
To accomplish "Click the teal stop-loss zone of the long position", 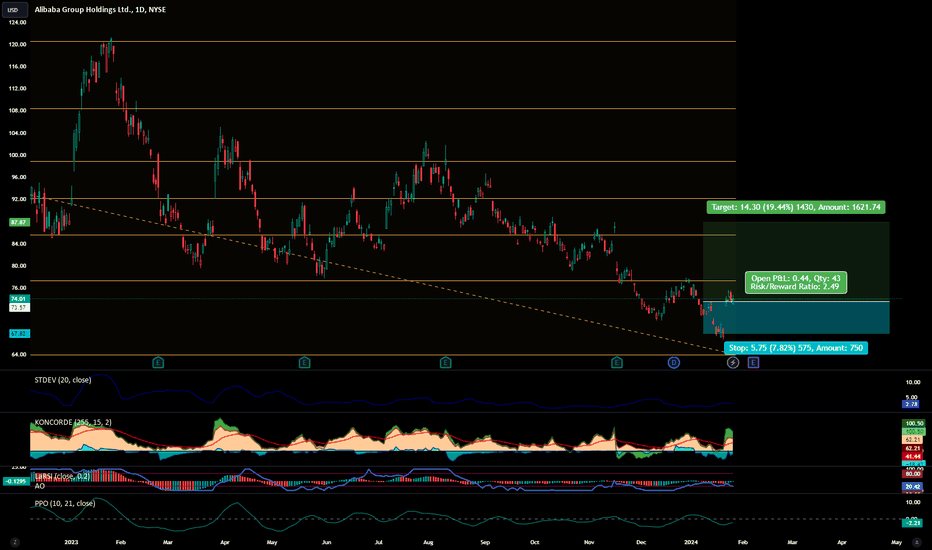I will [796, 318].
